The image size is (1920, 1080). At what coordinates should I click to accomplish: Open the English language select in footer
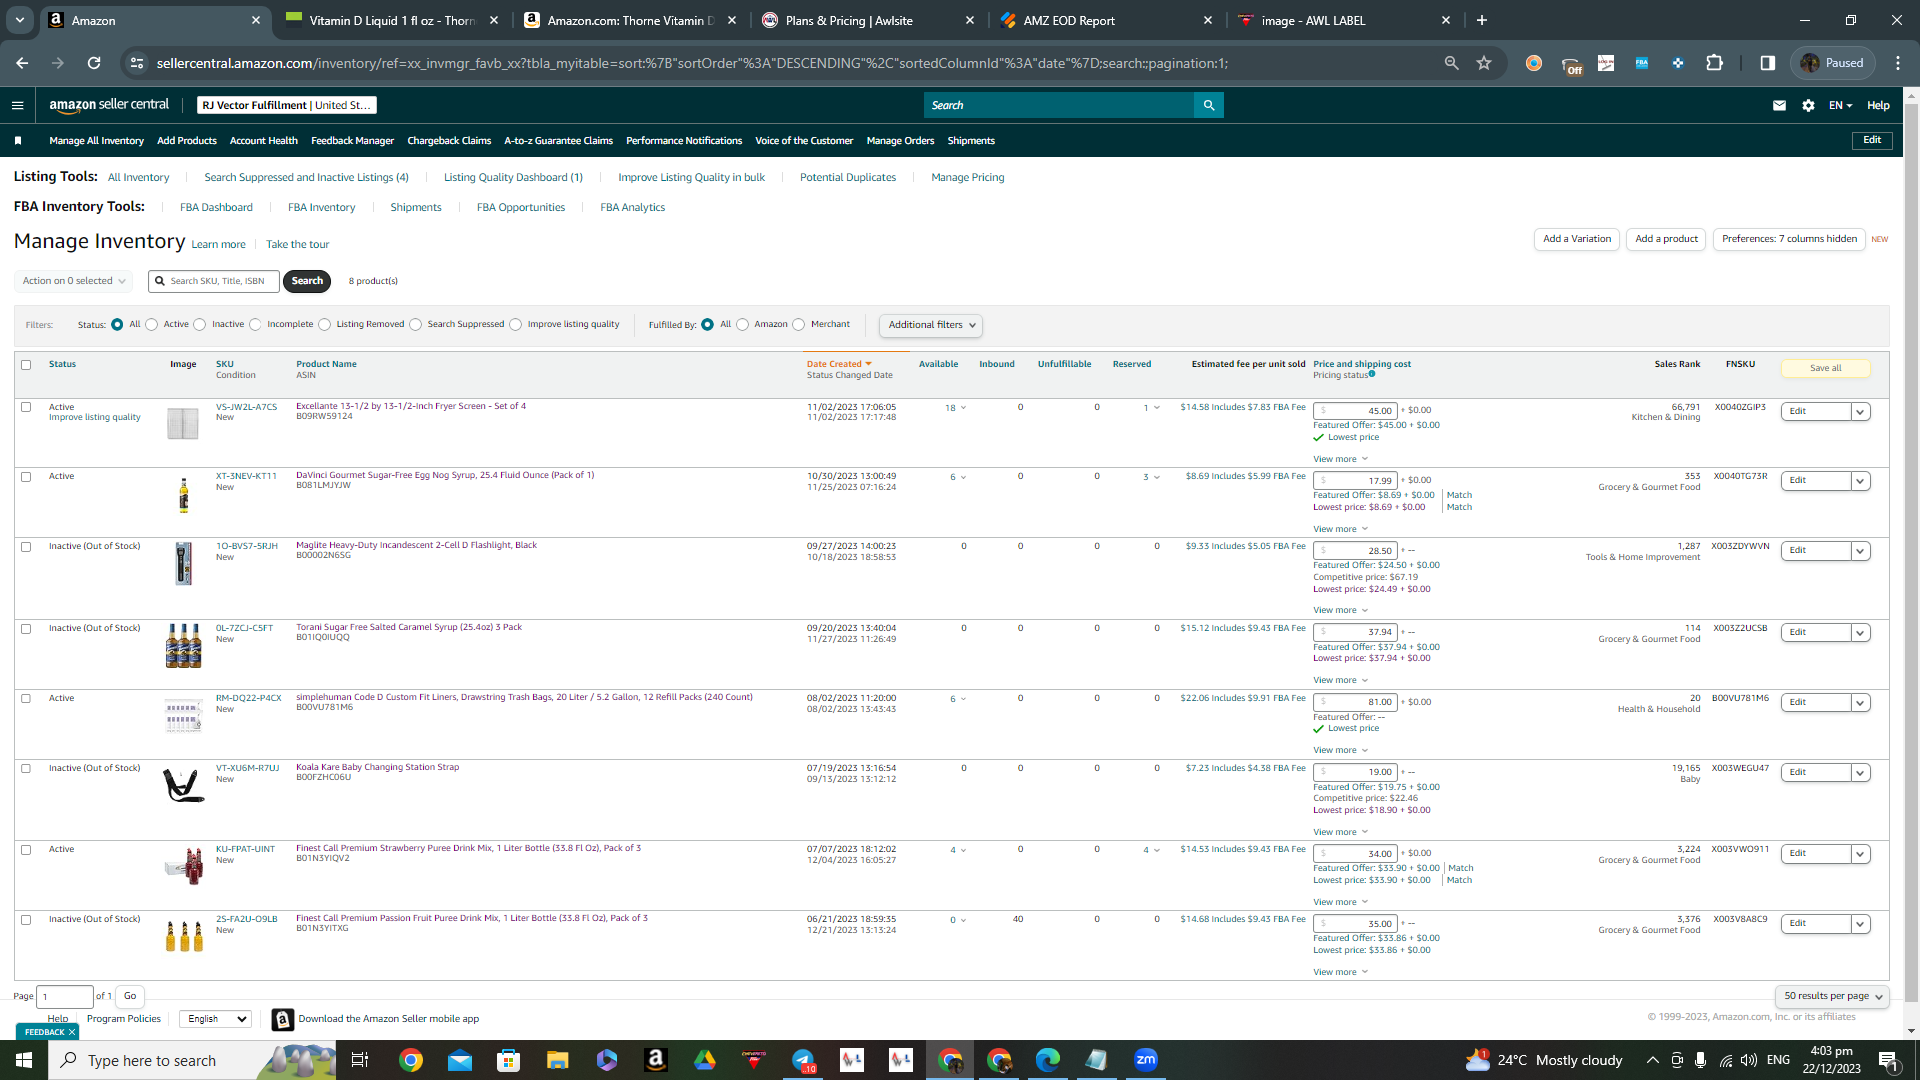point(216,1019)
